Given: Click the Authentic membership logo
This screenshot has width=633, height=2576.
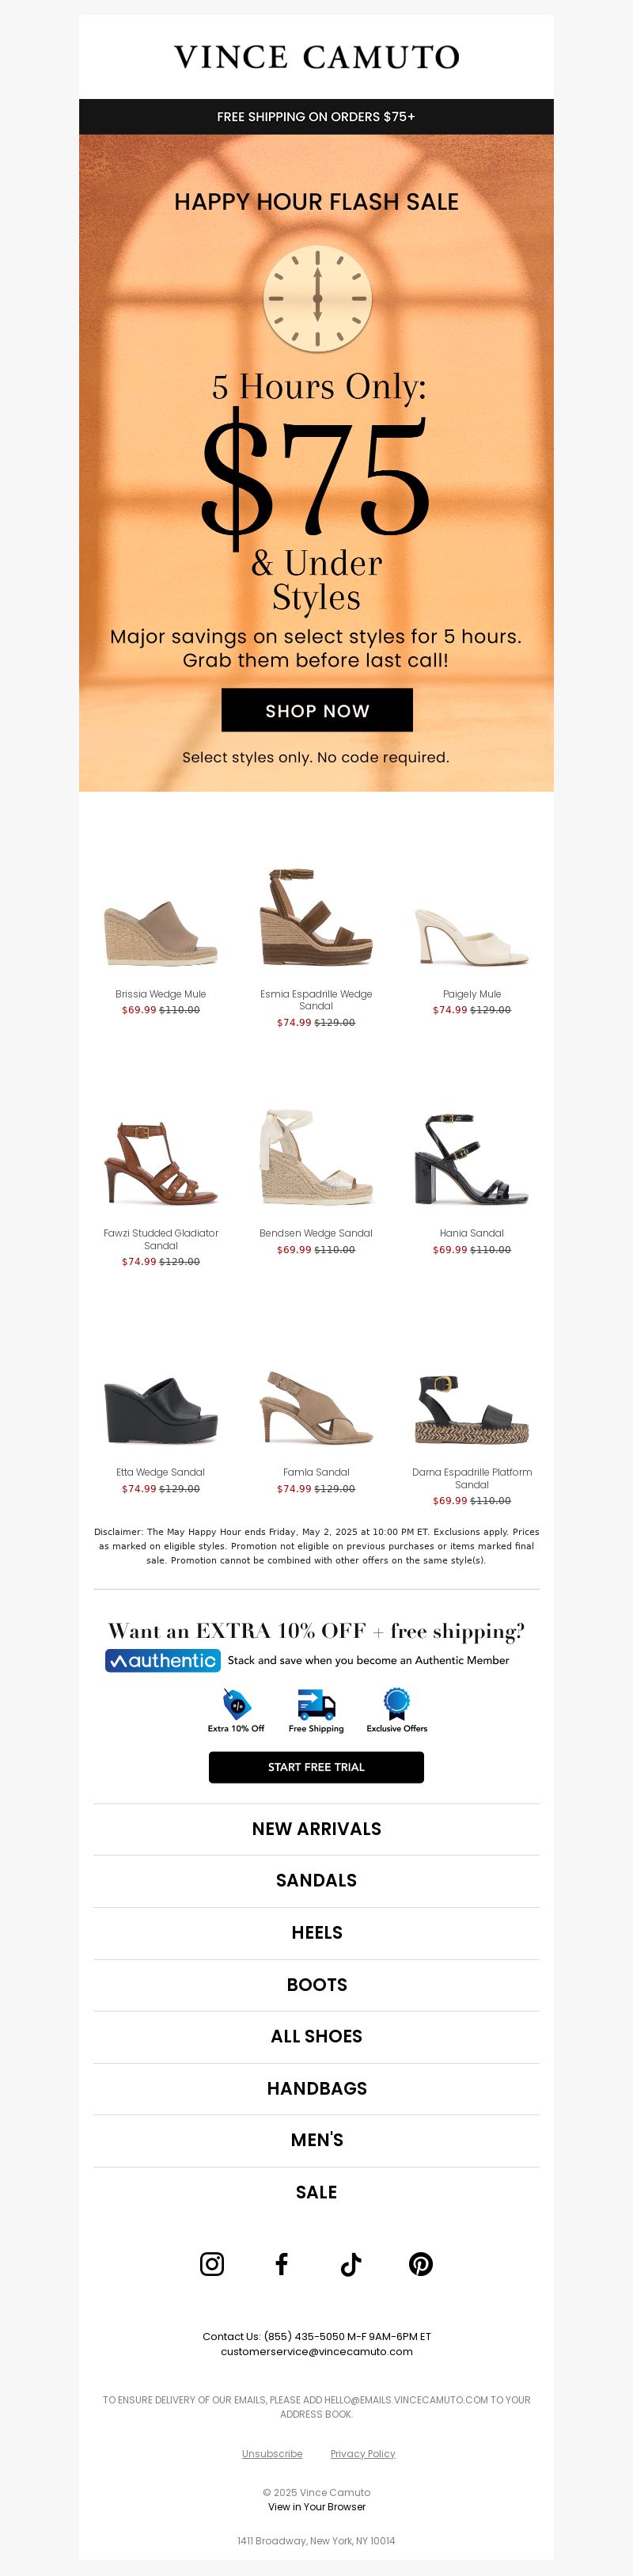Looking at the screenshot, I should [x=163, y=1660].
